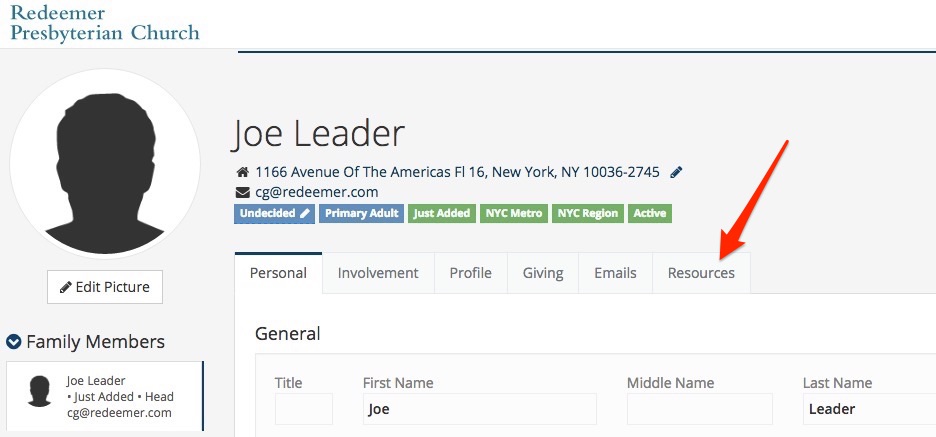Go to the Emails tab

click(615, 273)
